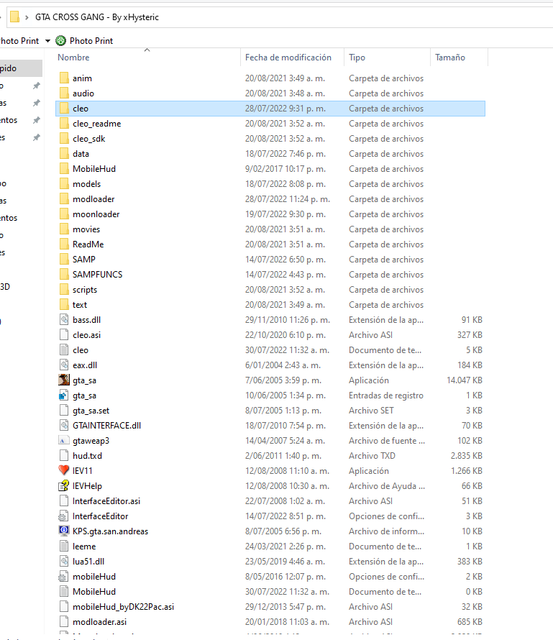
Task: Select the movies folder name
Action: click(x=86, y=229)
